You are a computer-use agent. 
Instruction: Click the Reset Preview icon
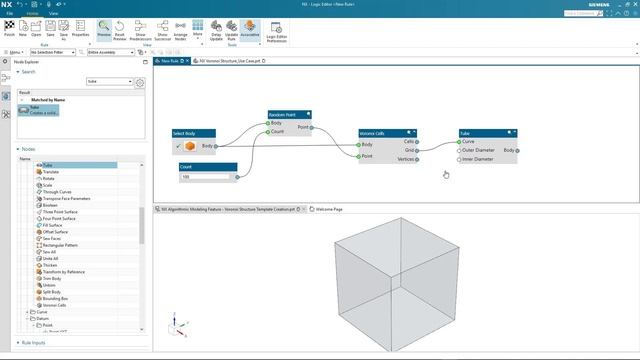pyautogui.click(x=120, y=27)
